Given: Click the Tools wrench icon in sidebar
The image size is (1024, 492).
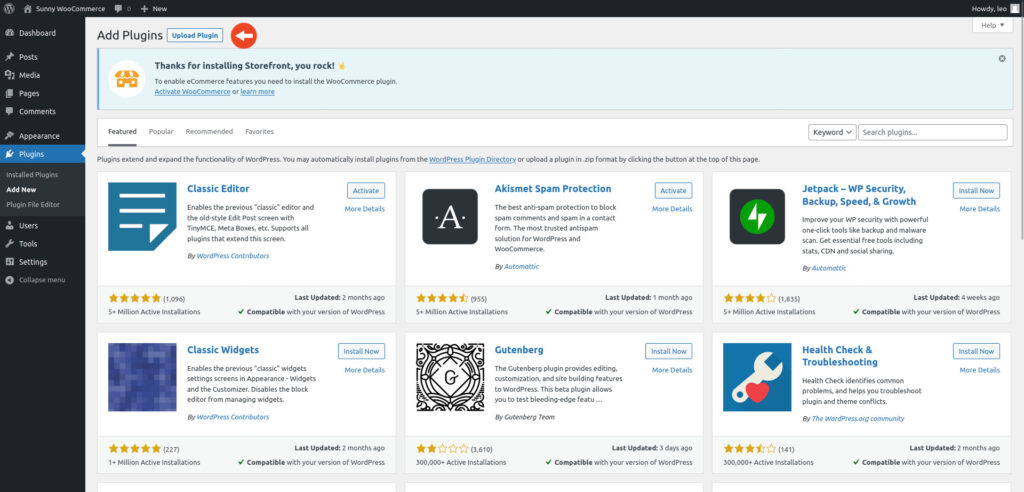Looking at the screenshot, I should pos(9,244).
